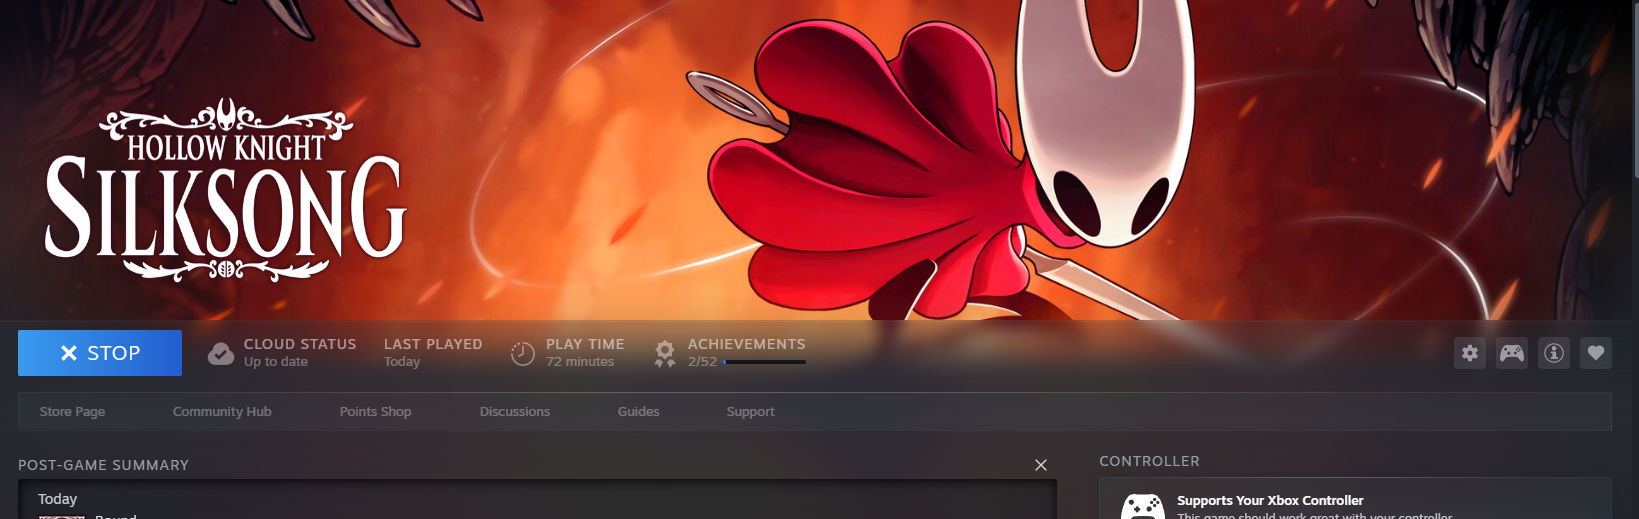Click the achievements progress bar
The width and height of the screenshot is (1639, 519).
[x=764, y=362]
